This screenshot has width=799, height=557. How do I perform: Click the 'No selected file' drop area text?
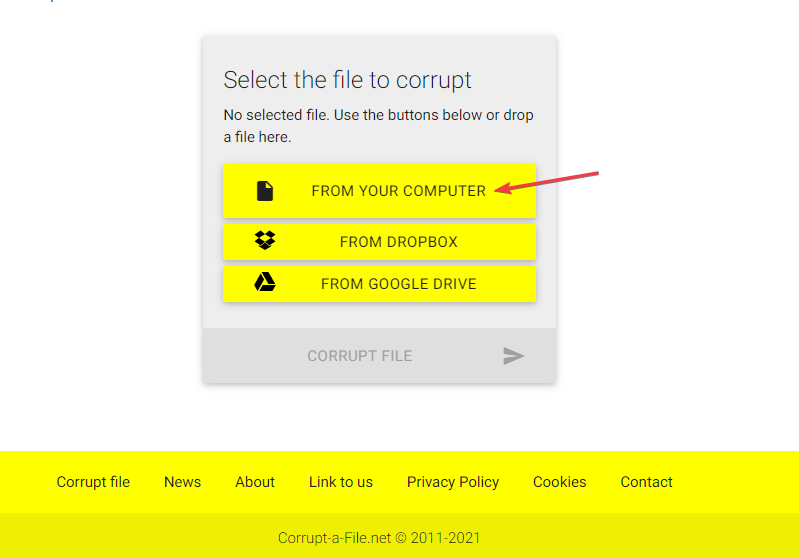[378, 126]
